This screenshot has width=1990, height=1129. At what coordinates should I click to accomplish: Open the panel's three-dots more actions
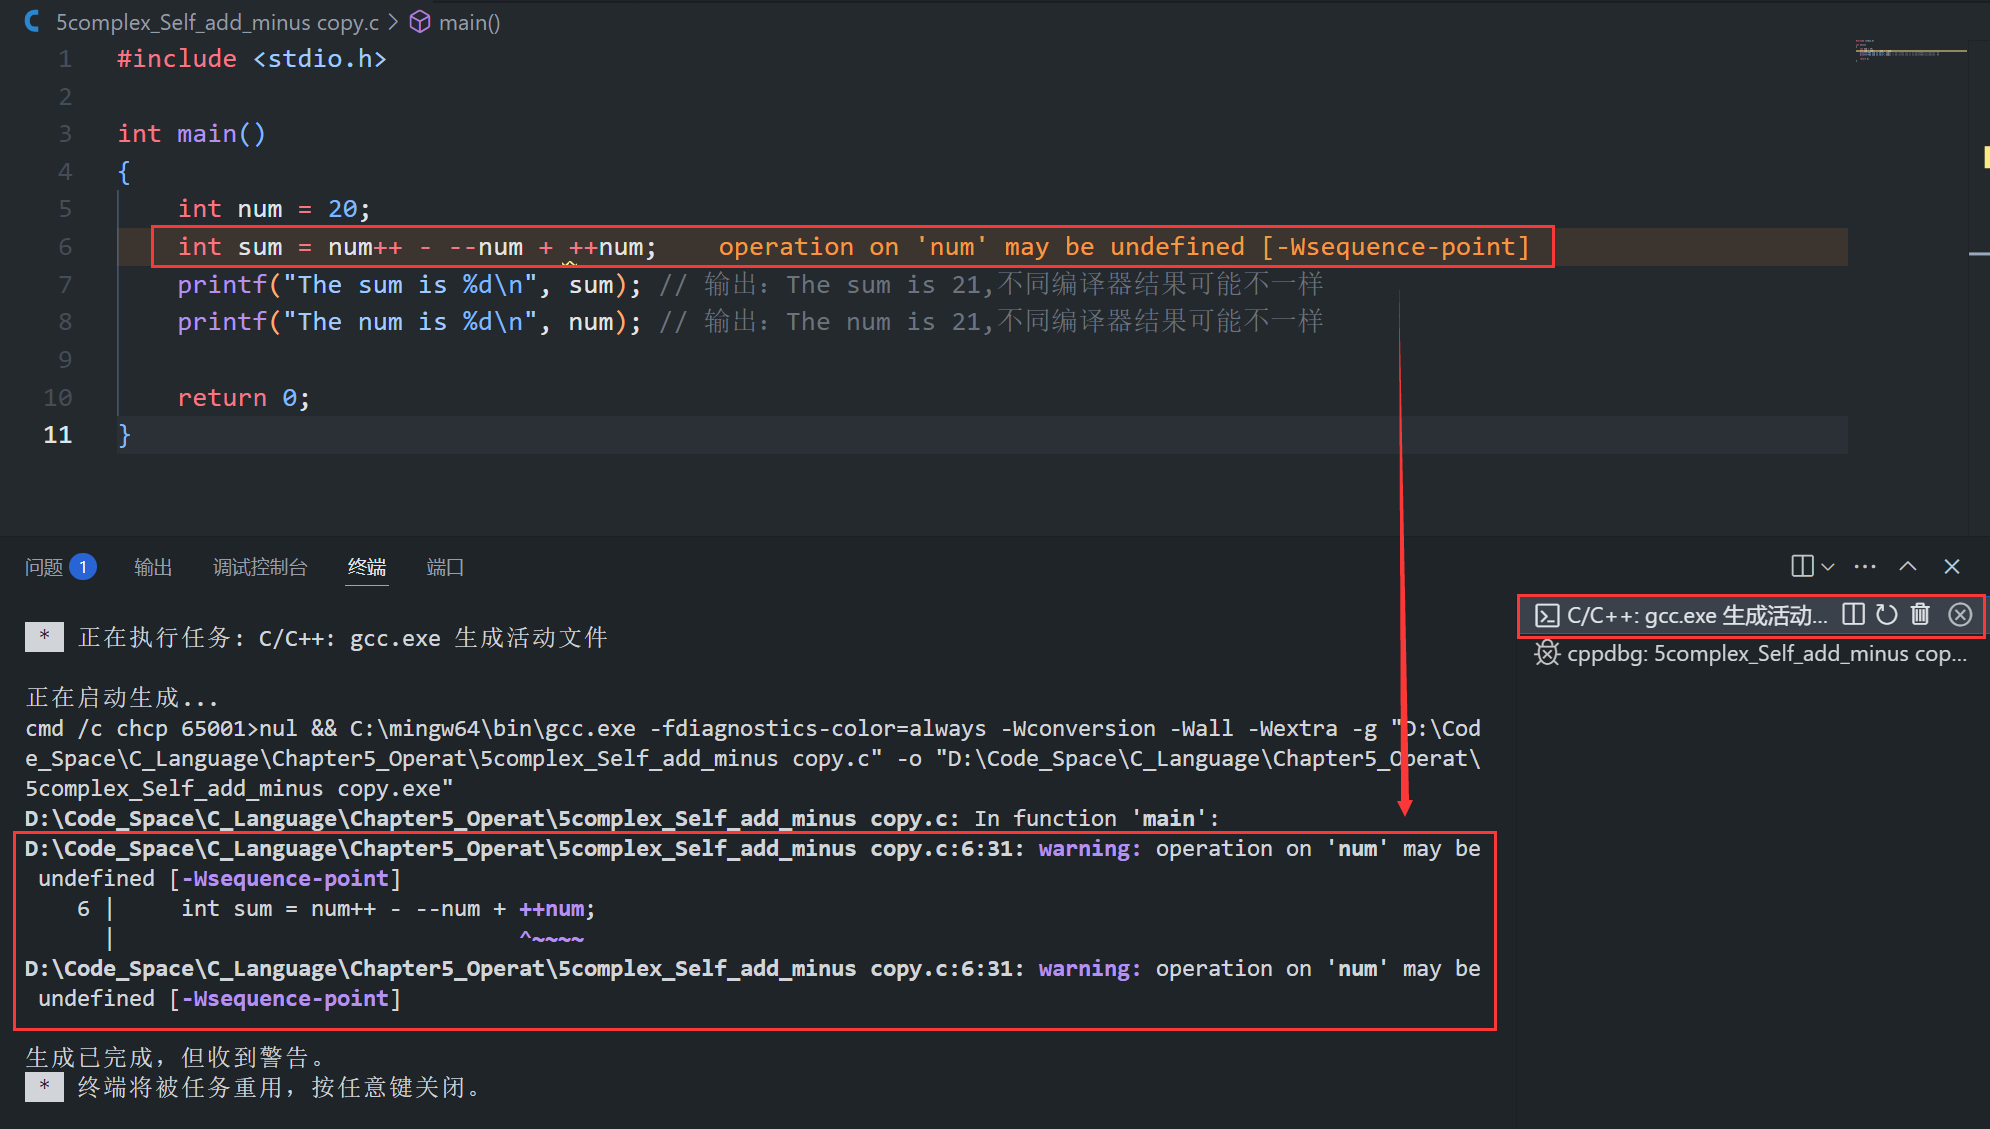pos(1865,567)
